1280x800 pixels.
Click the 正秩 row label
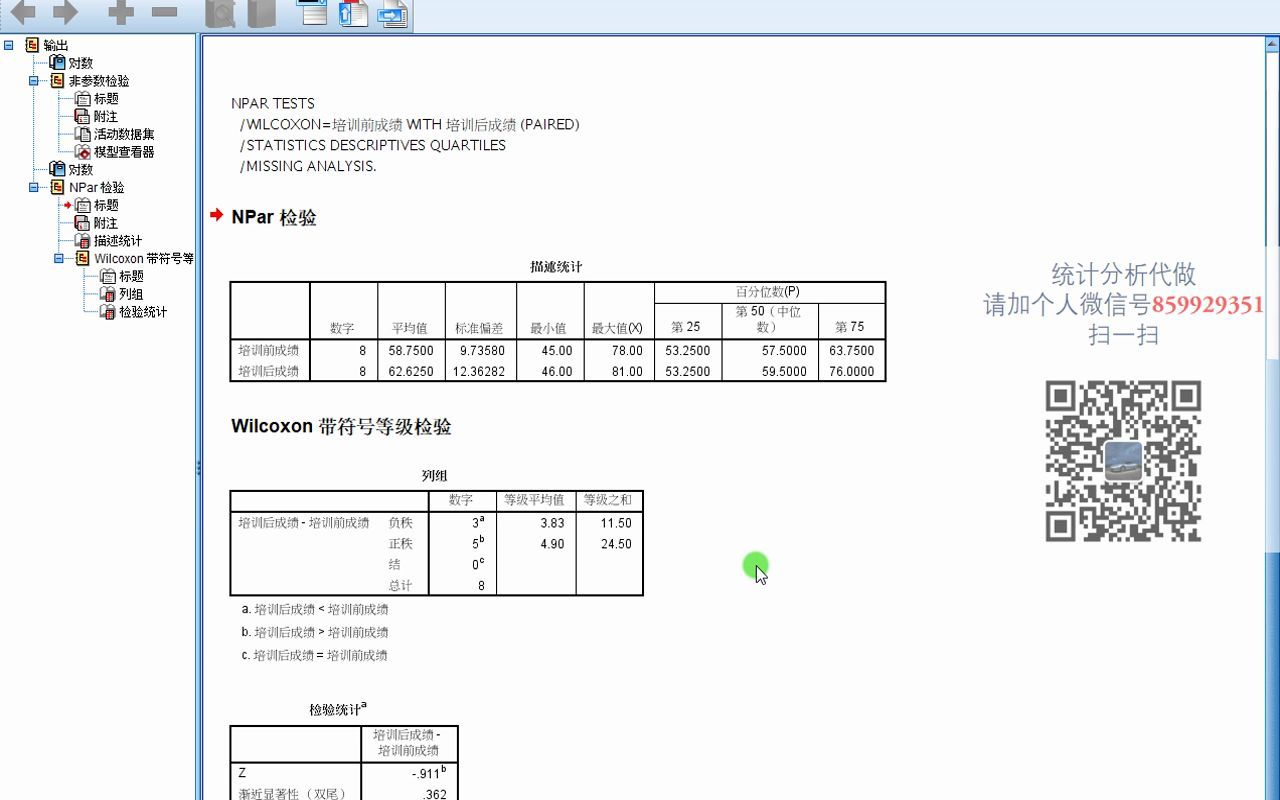pos(401,544)
